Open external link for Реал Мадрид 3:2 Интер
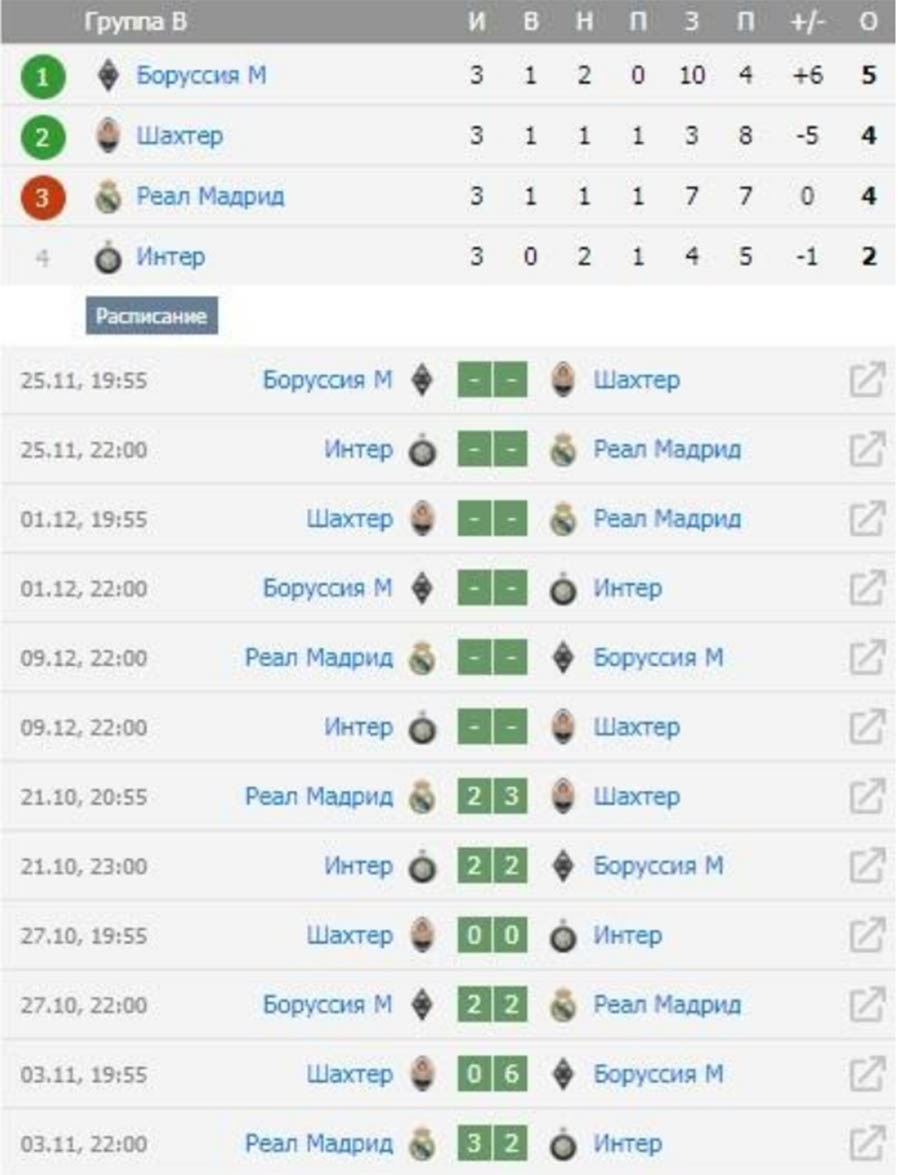Screen dimensions: 900x1175 click(866, 1143)
